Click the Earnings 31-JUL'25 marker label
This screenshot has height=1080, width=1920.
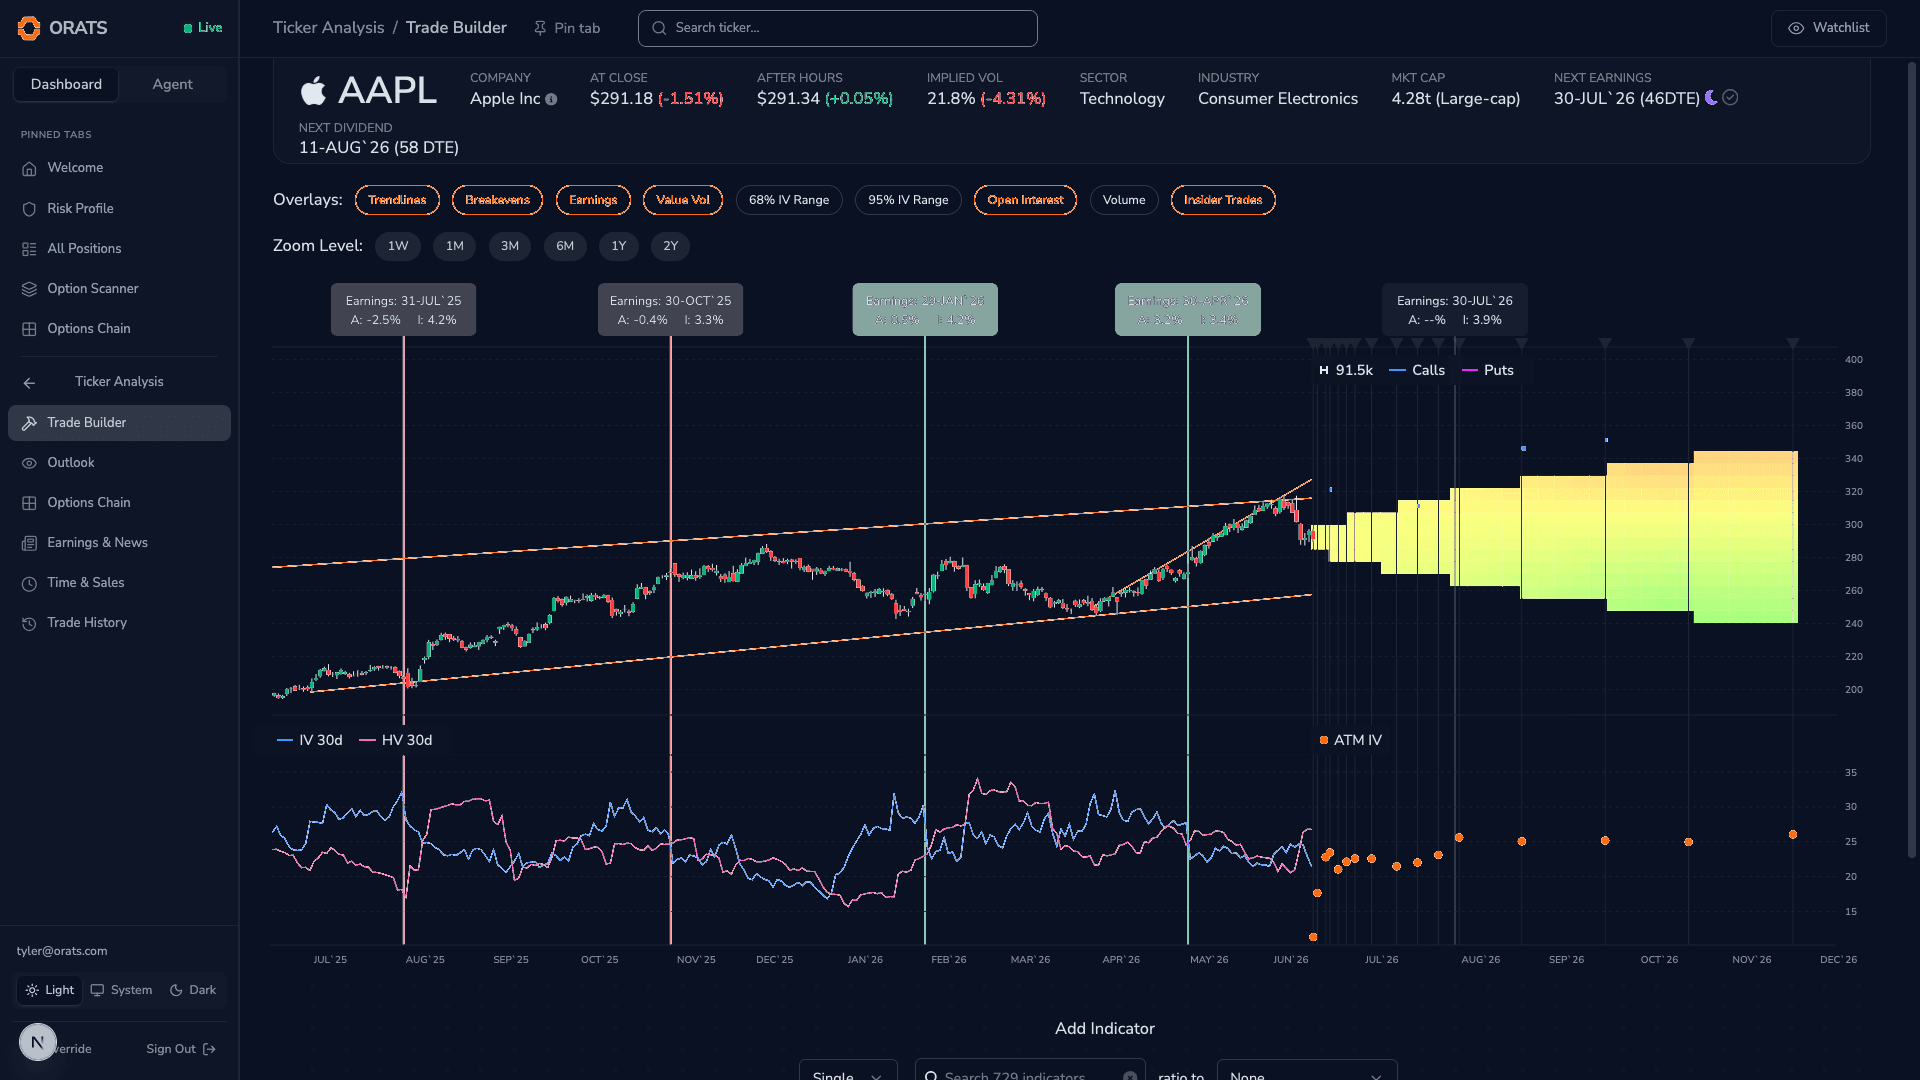(x=403, y=310)
